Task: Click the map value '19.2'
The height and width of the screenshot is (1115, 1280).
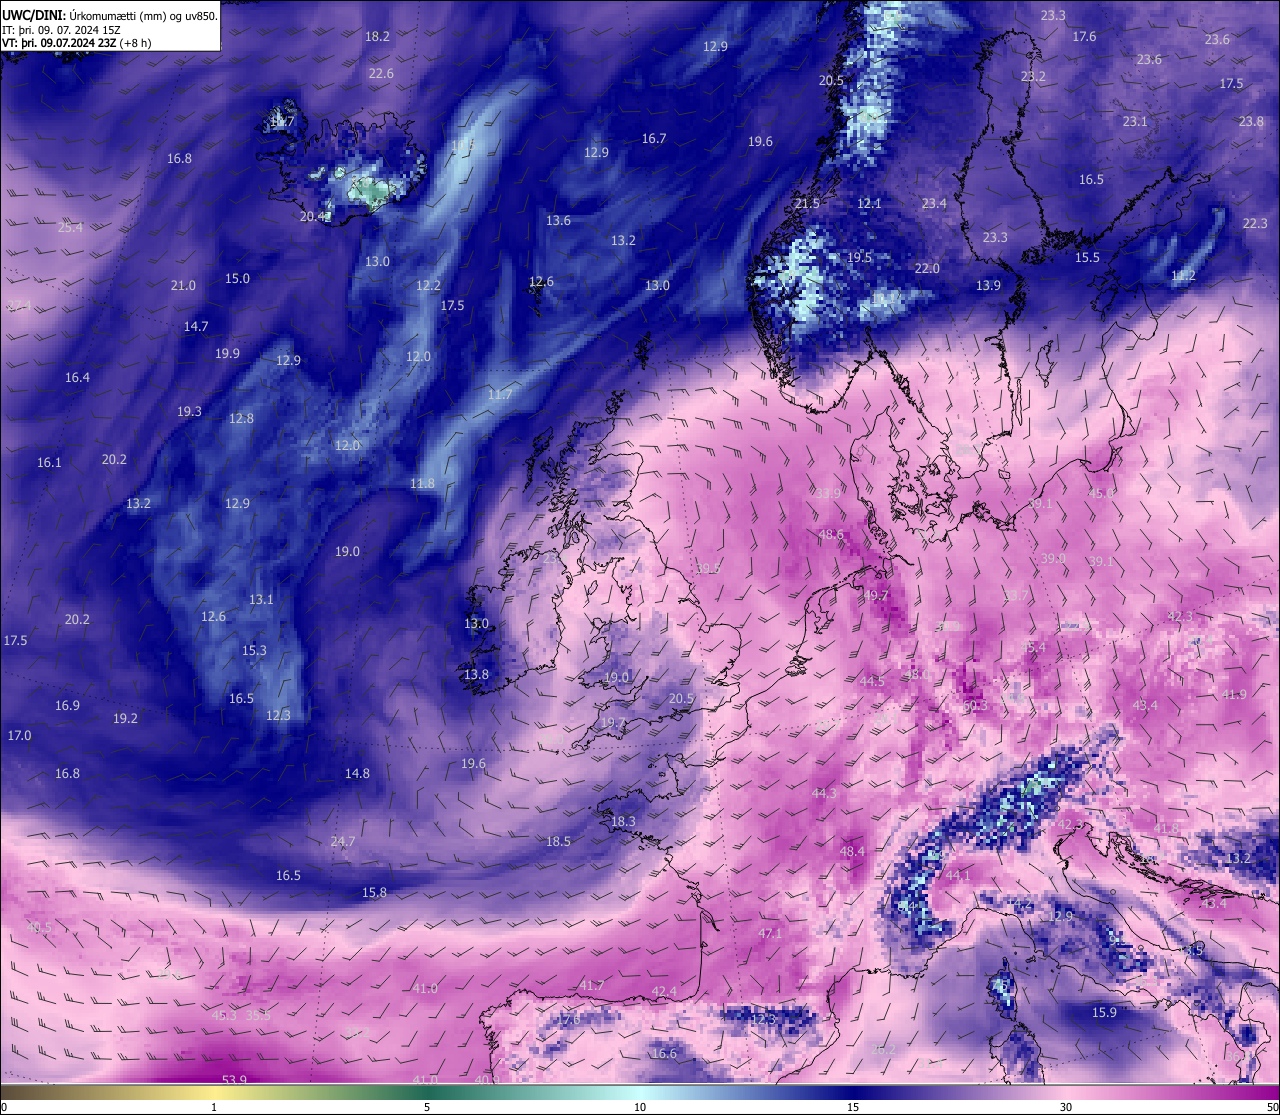Action: 125,718
